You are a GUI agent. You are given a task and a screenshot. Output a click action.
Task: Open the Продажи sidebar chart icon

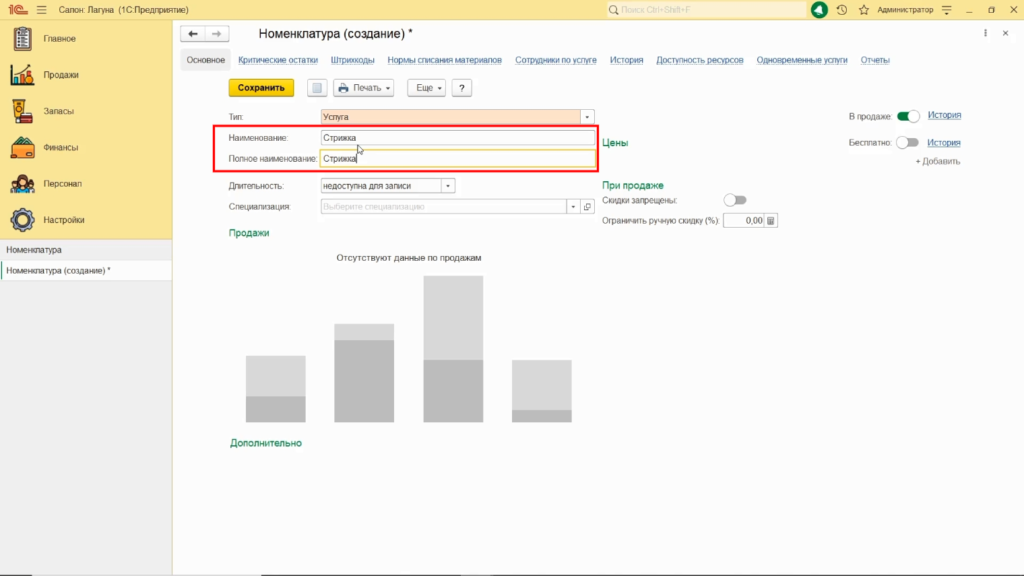22,75
